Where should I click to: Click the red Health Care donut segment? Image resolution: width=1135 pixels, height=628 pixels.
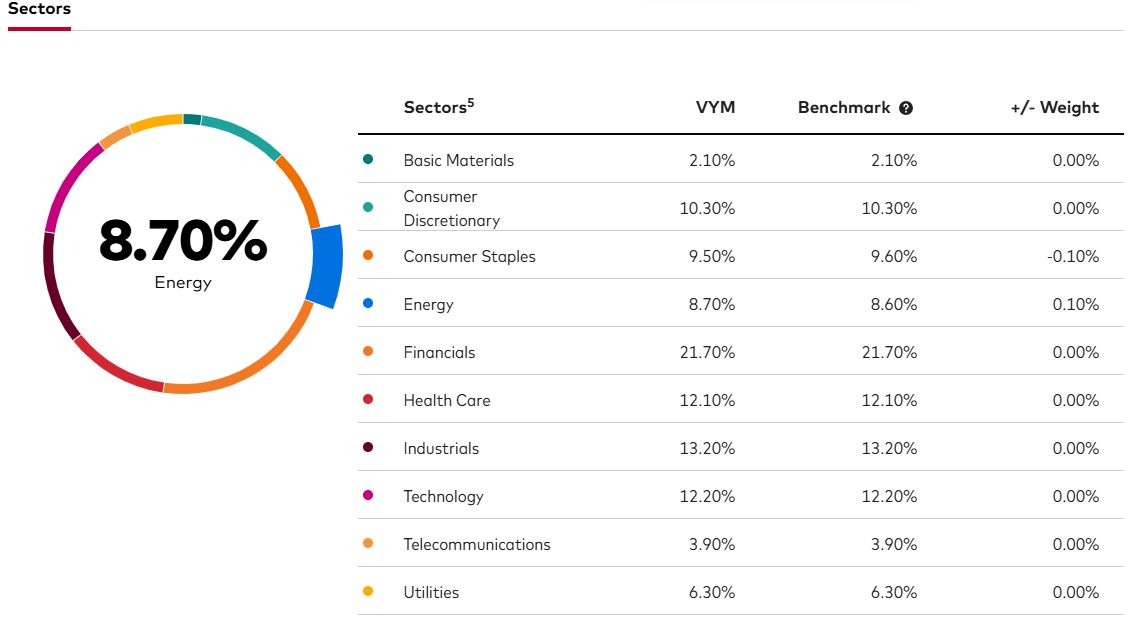[x=117, y=371]
